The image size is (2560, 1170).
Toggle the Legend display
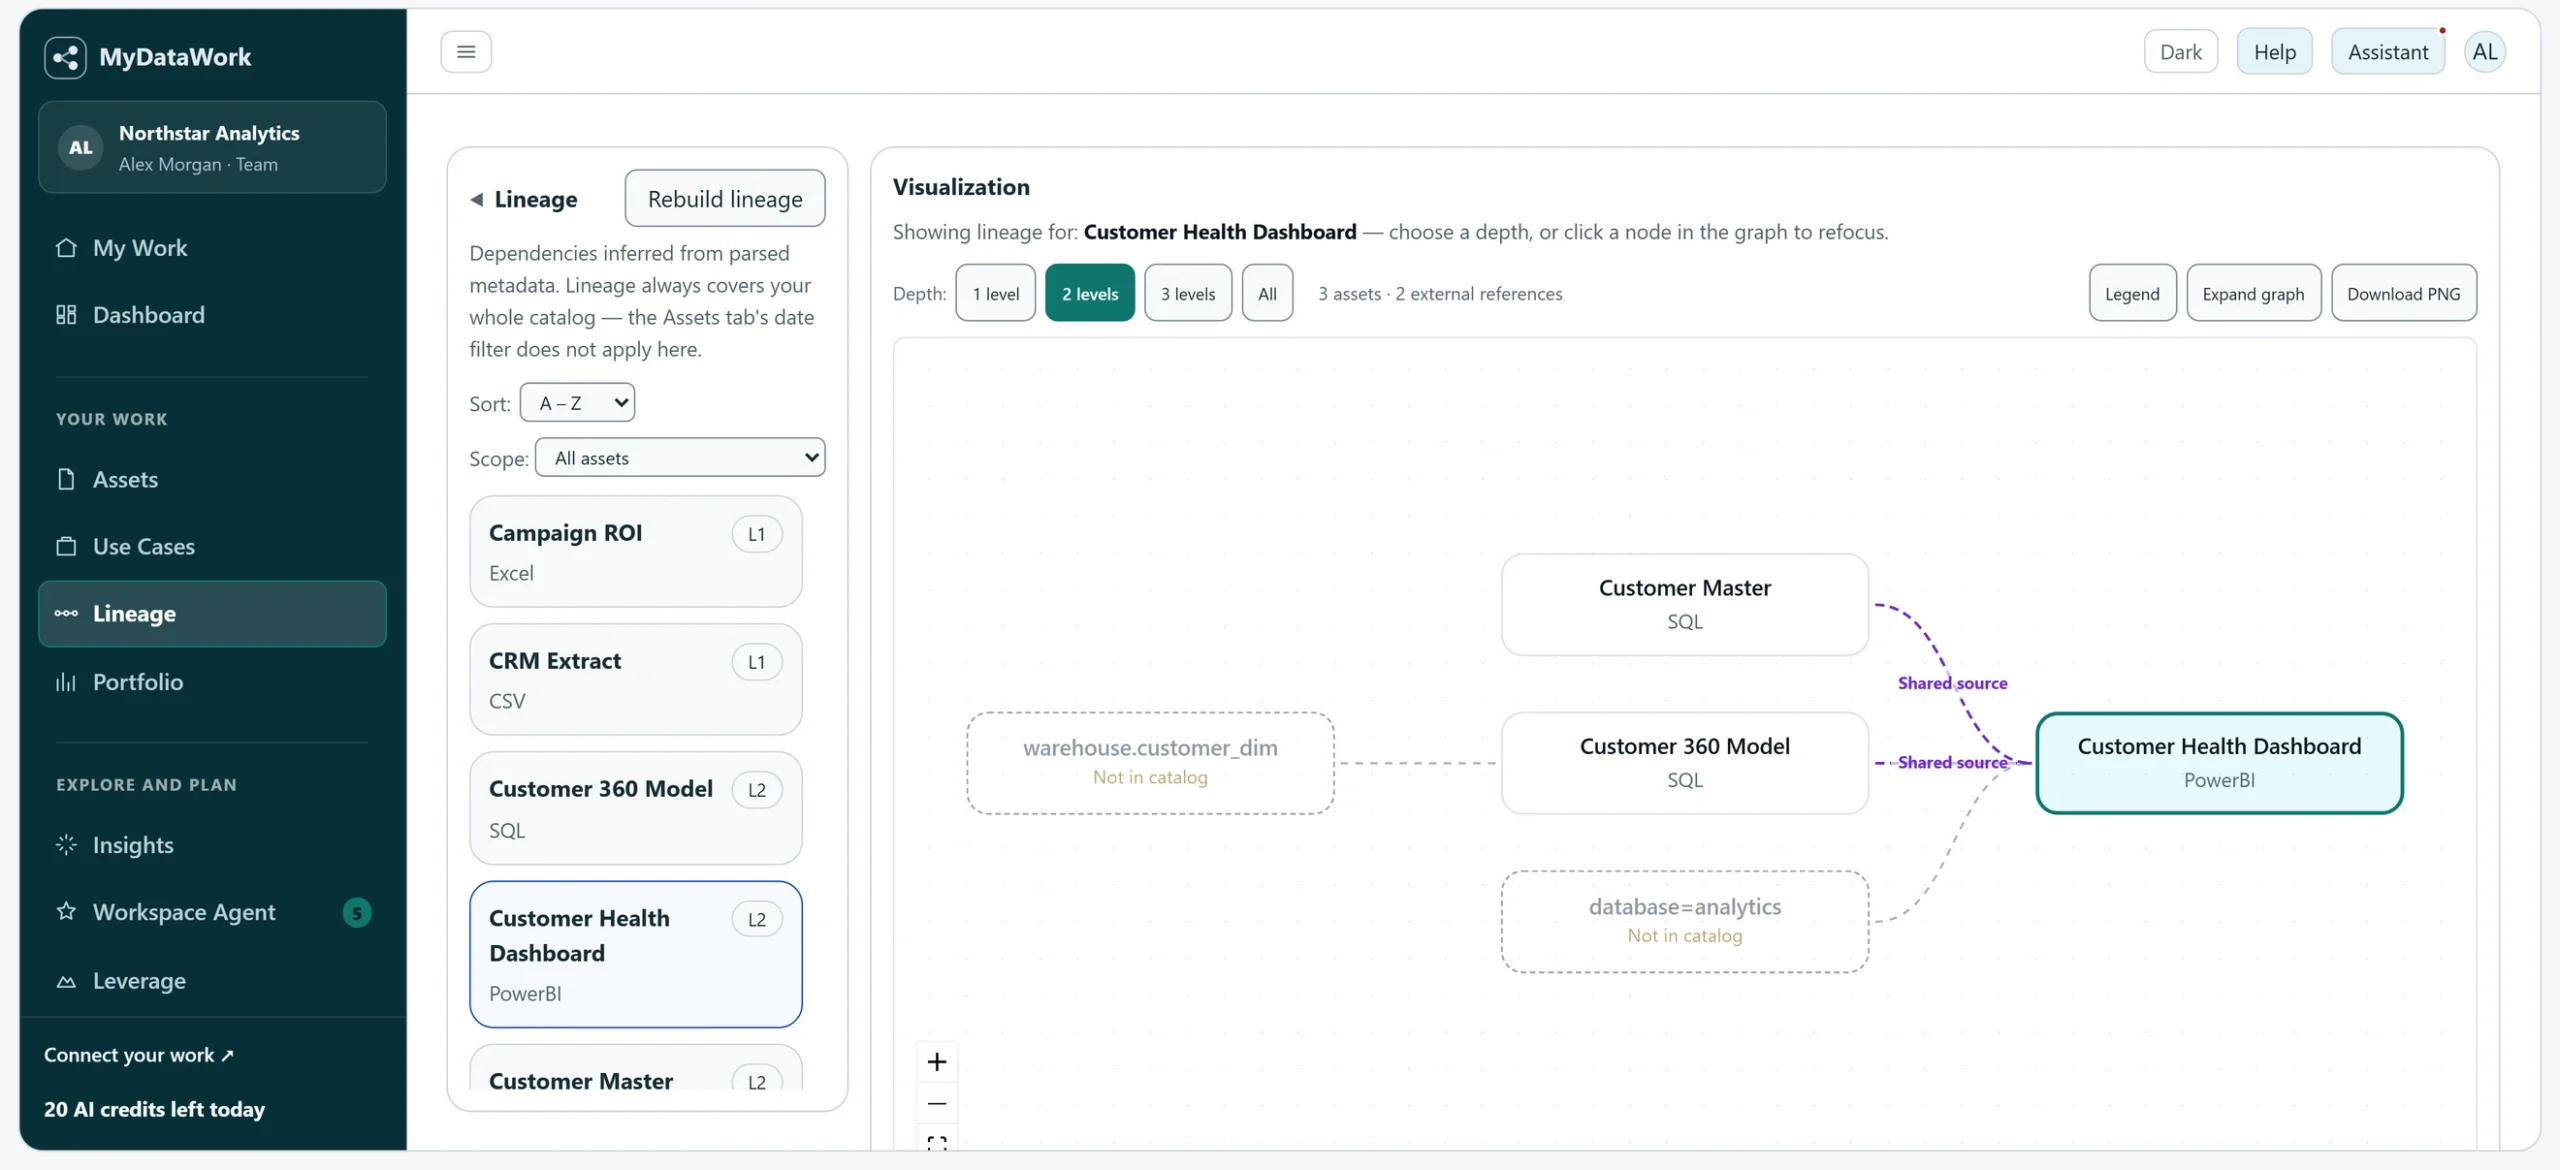[x=2132, y=293]
